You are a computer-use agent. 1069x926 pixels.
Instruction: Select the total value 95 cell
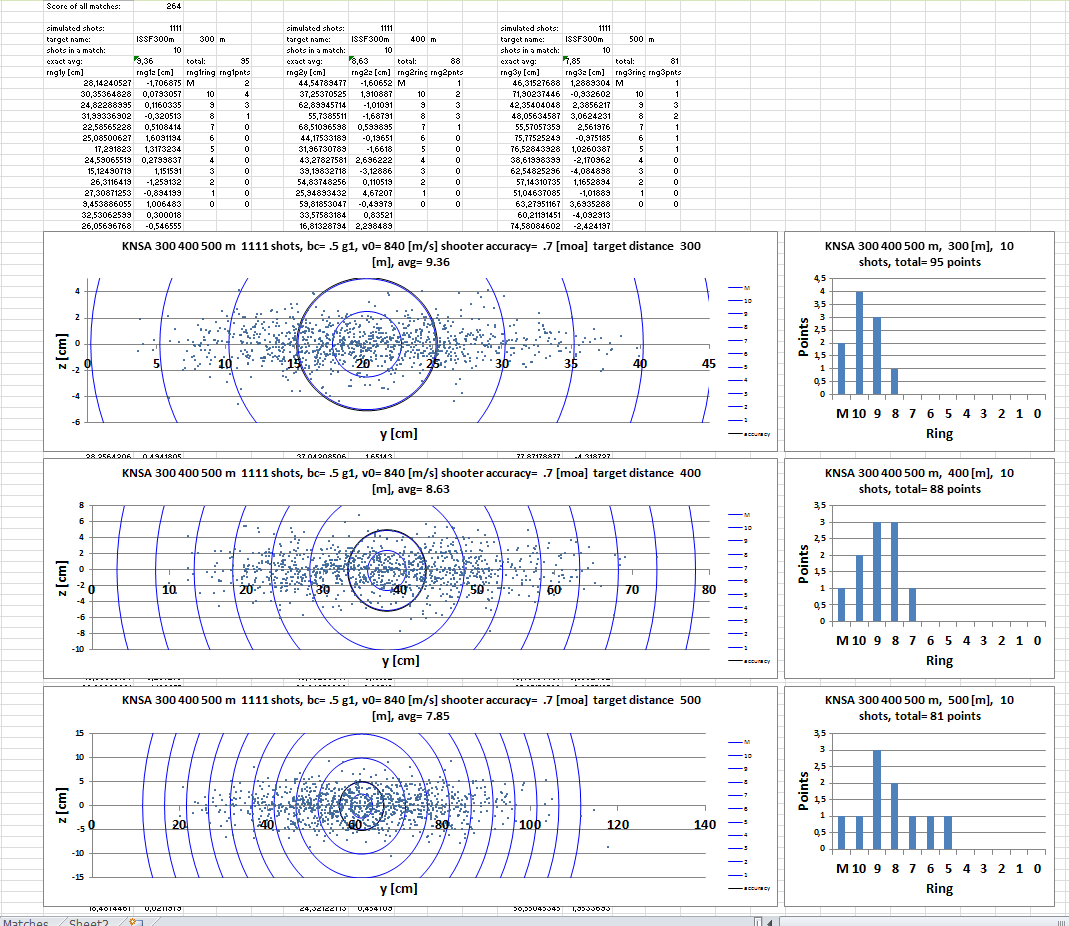235,61
